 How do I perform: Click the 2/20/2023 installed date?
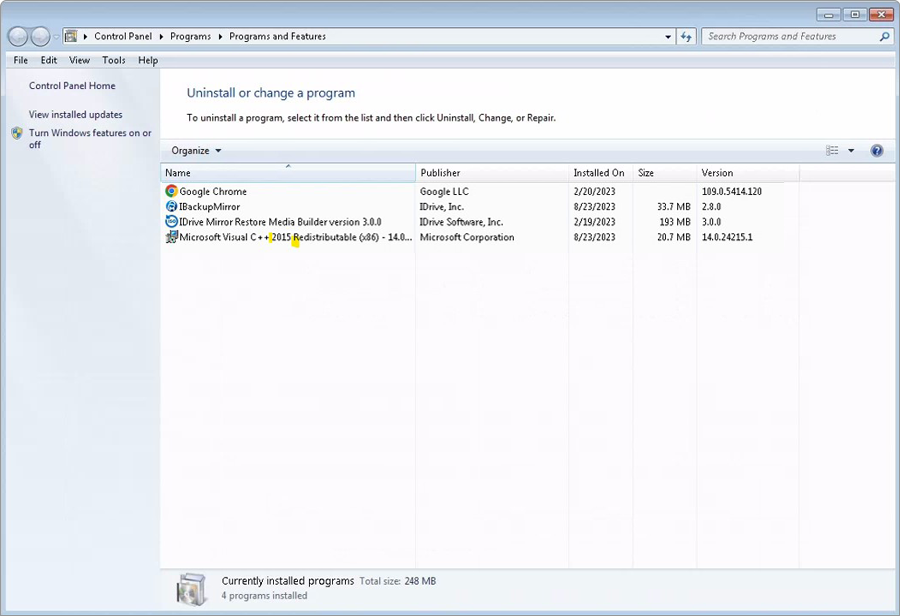(594, 191)
